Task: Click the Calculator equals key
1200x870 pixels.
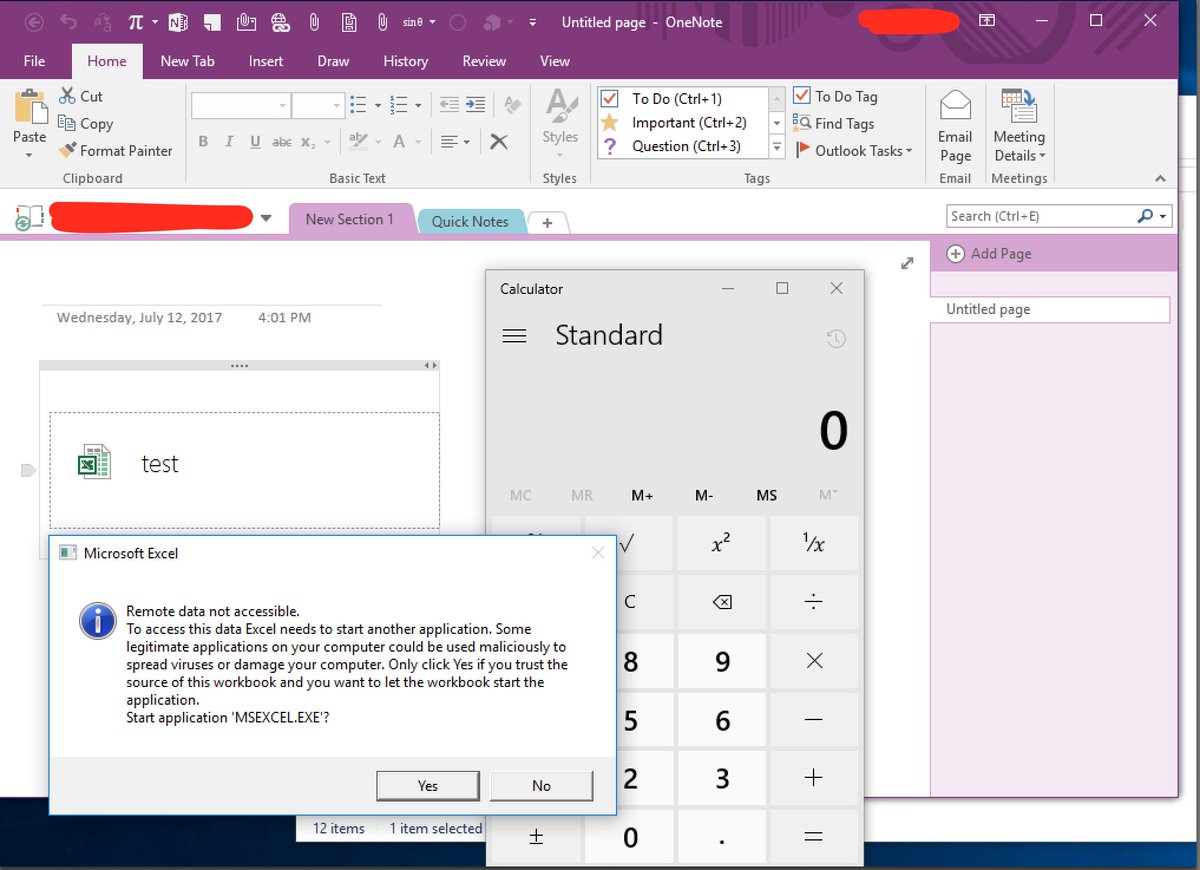Action: tap(813, 837)
